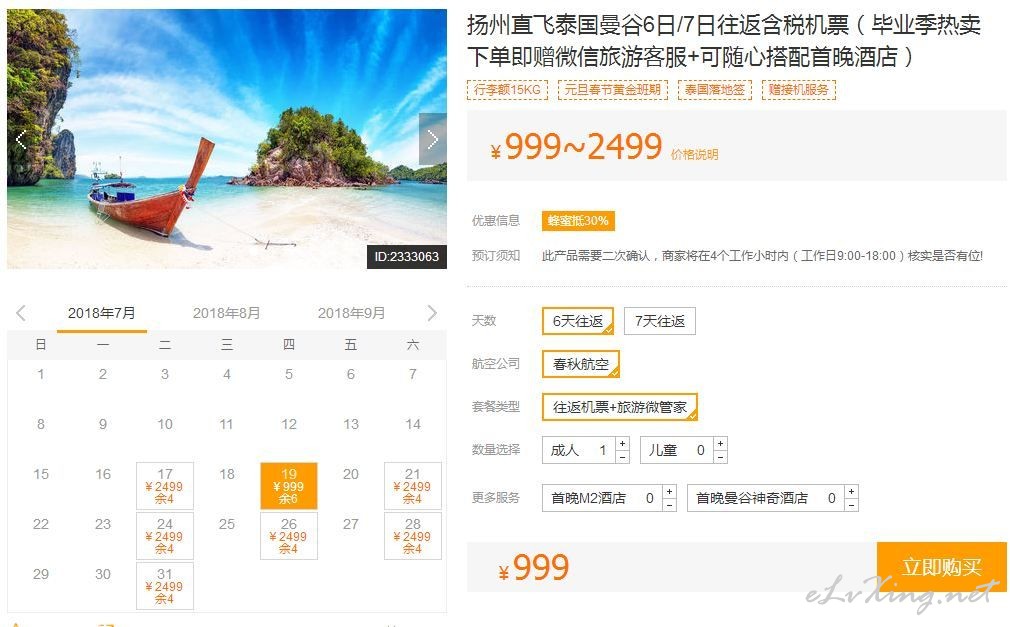Choose 往返机票+旅游微管家 package type
The width and height of the screenshot is (1010, 627).
[x=620, y=407]
